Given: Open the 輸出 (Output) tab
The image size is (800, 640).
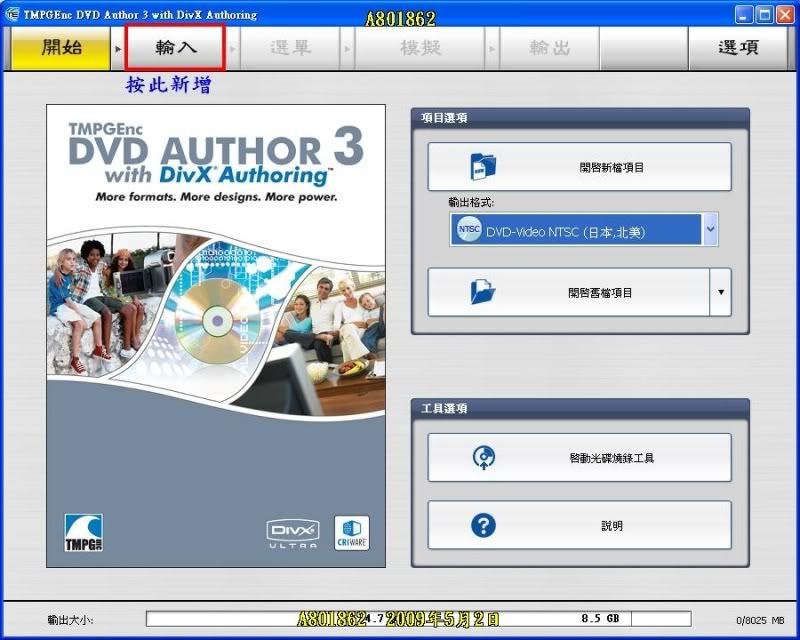Looking at the screenshot, I should [549, 48].
